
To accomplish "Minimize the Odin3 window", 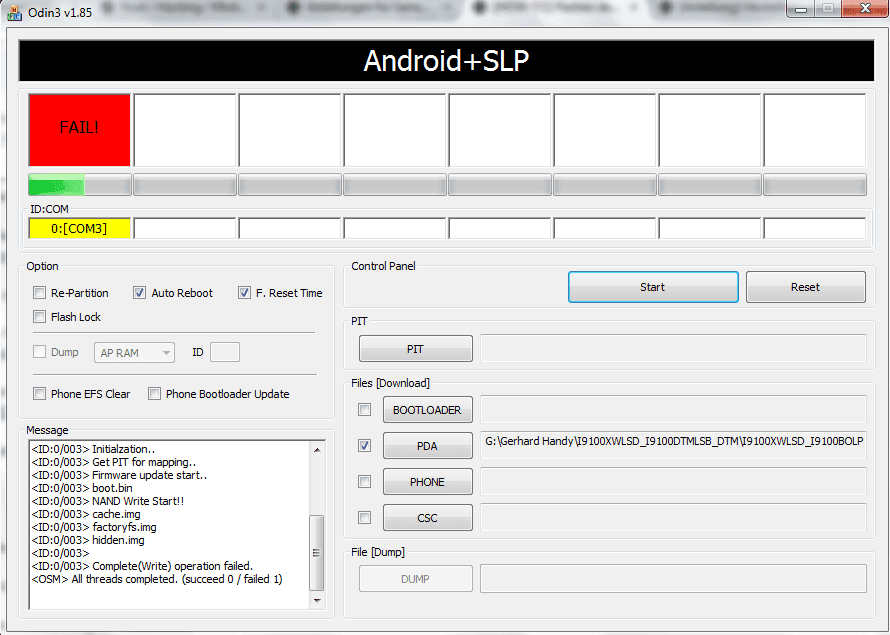I will pyautogui.click(x=801, y=9).
